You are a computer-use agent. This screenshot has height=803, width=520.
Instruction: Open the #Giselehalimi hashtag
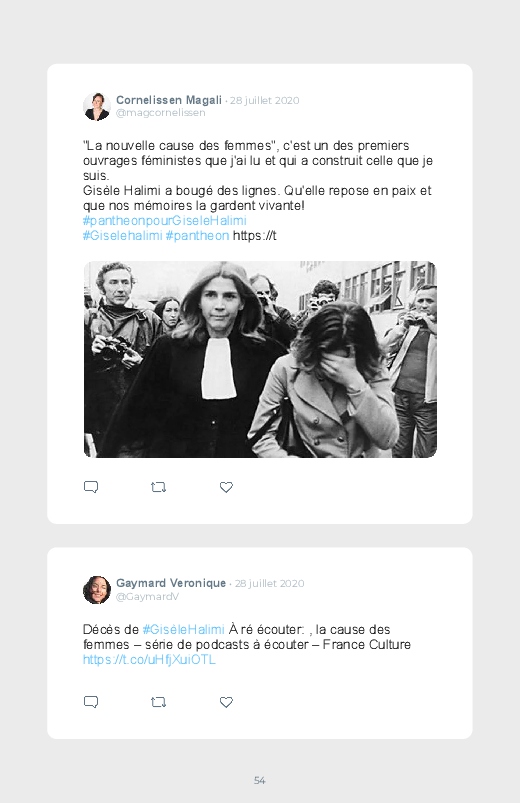click(123, 236)
